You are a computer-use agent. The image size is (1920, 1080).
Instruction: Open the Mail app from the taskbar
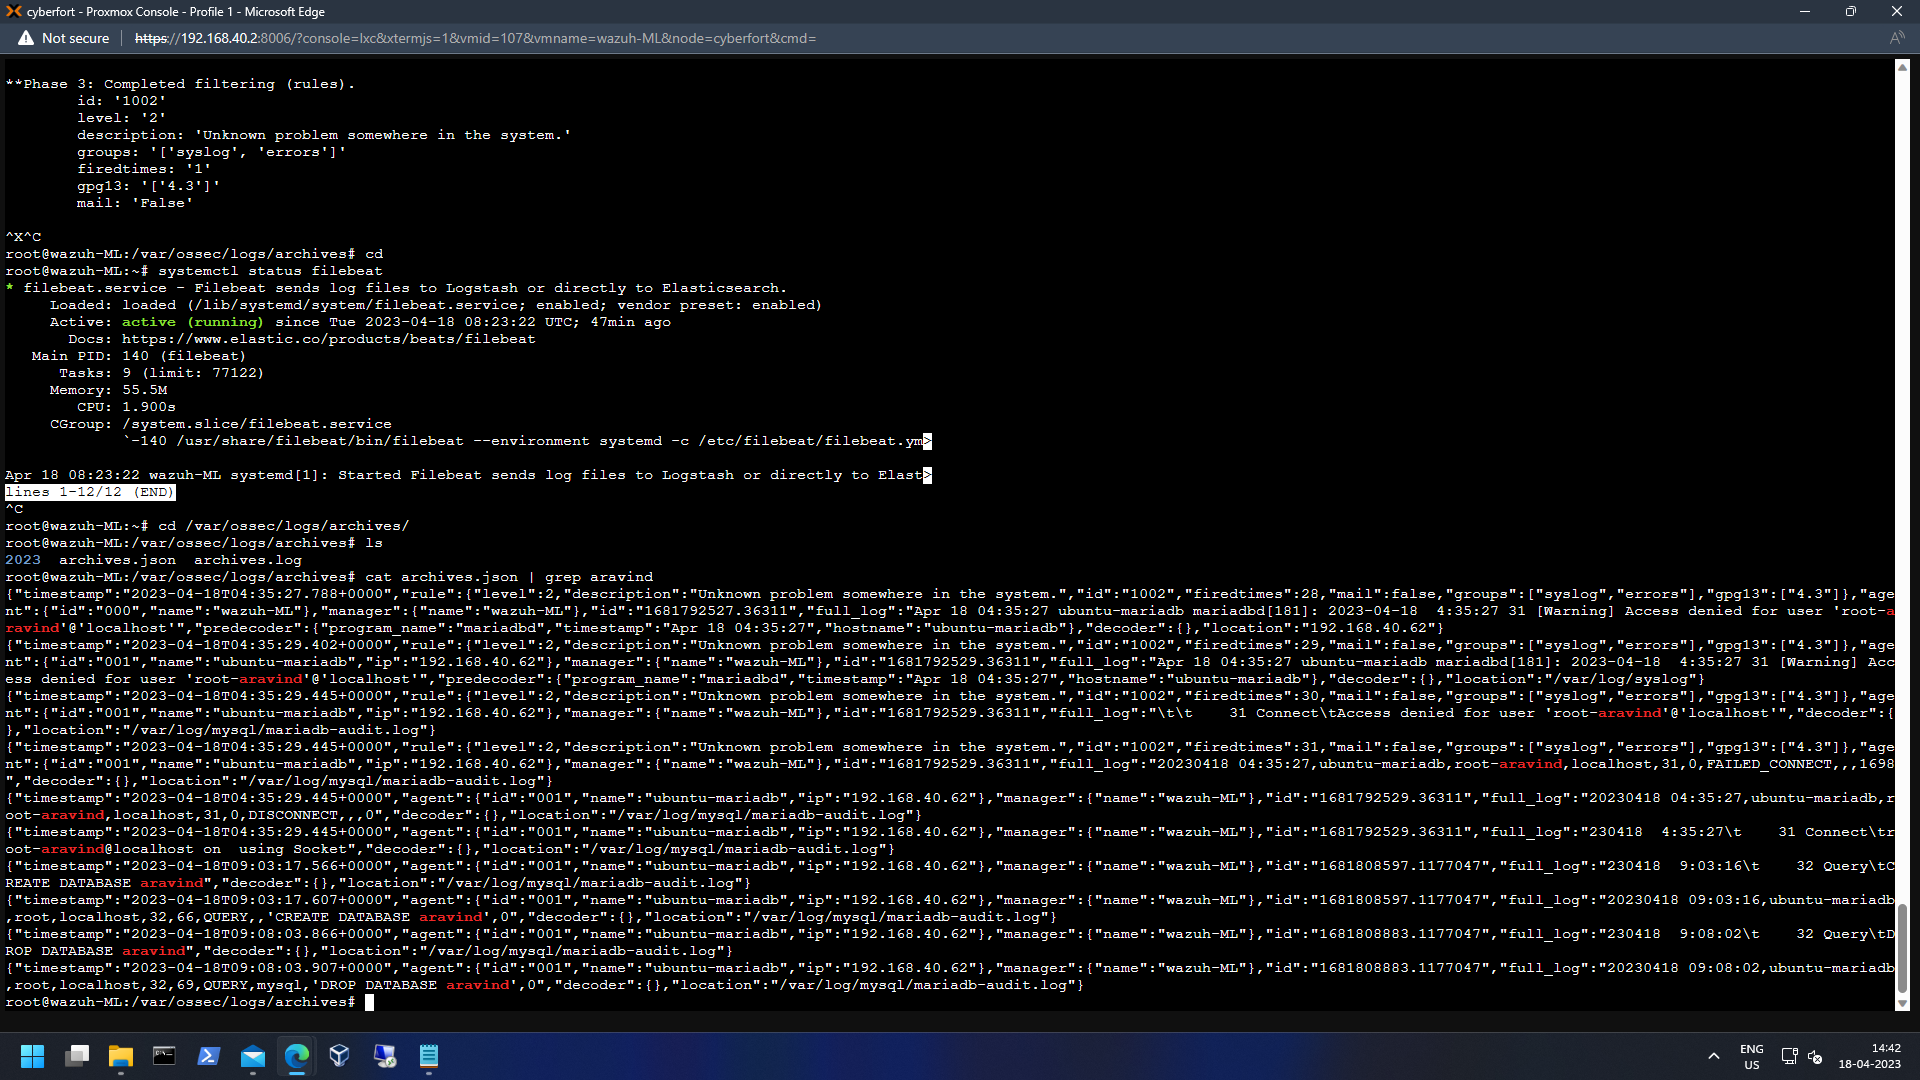[x=252, y=1056]
